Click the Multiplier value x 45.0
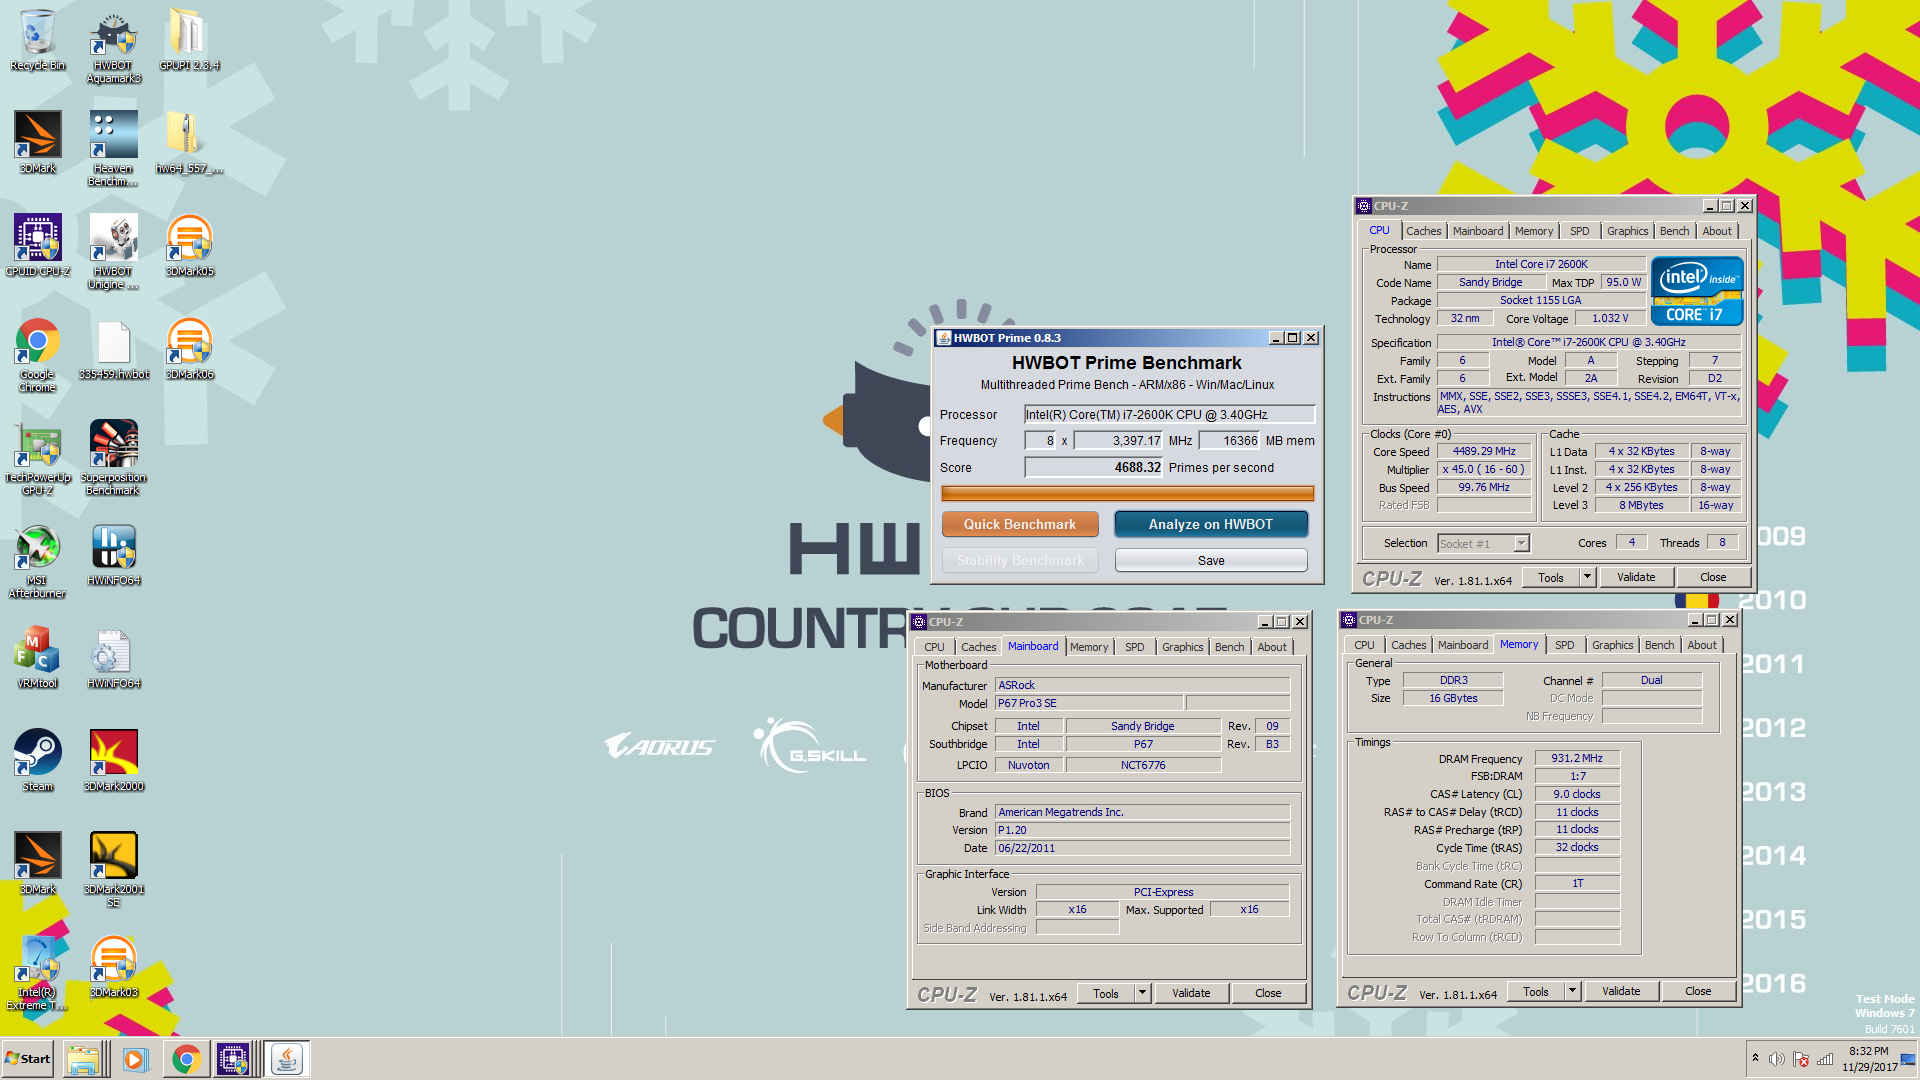The height and width of the screenshot is (1080, 1920). point(1482,470)
